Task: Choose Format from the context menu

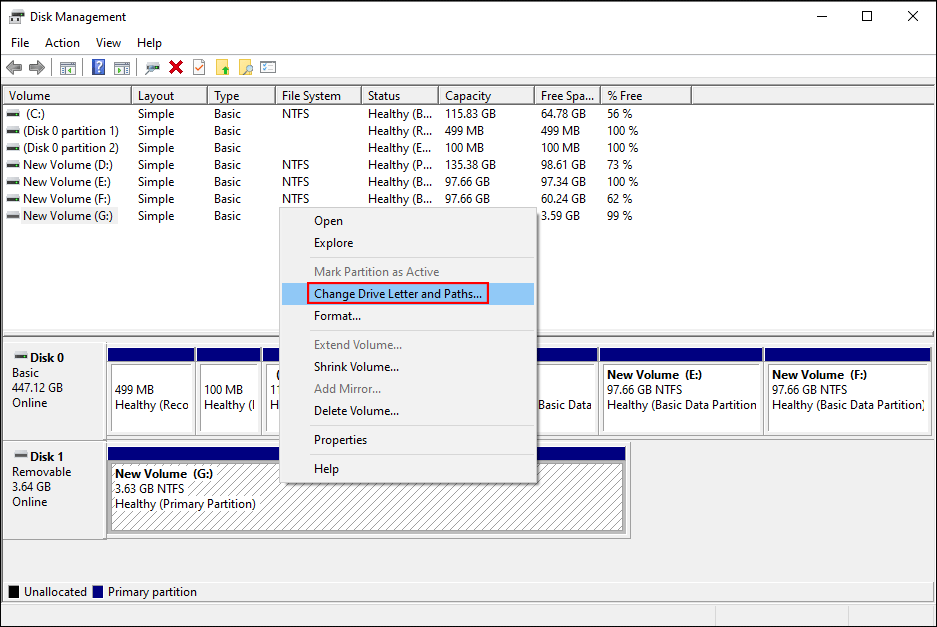Action: [x=337, y=316]
